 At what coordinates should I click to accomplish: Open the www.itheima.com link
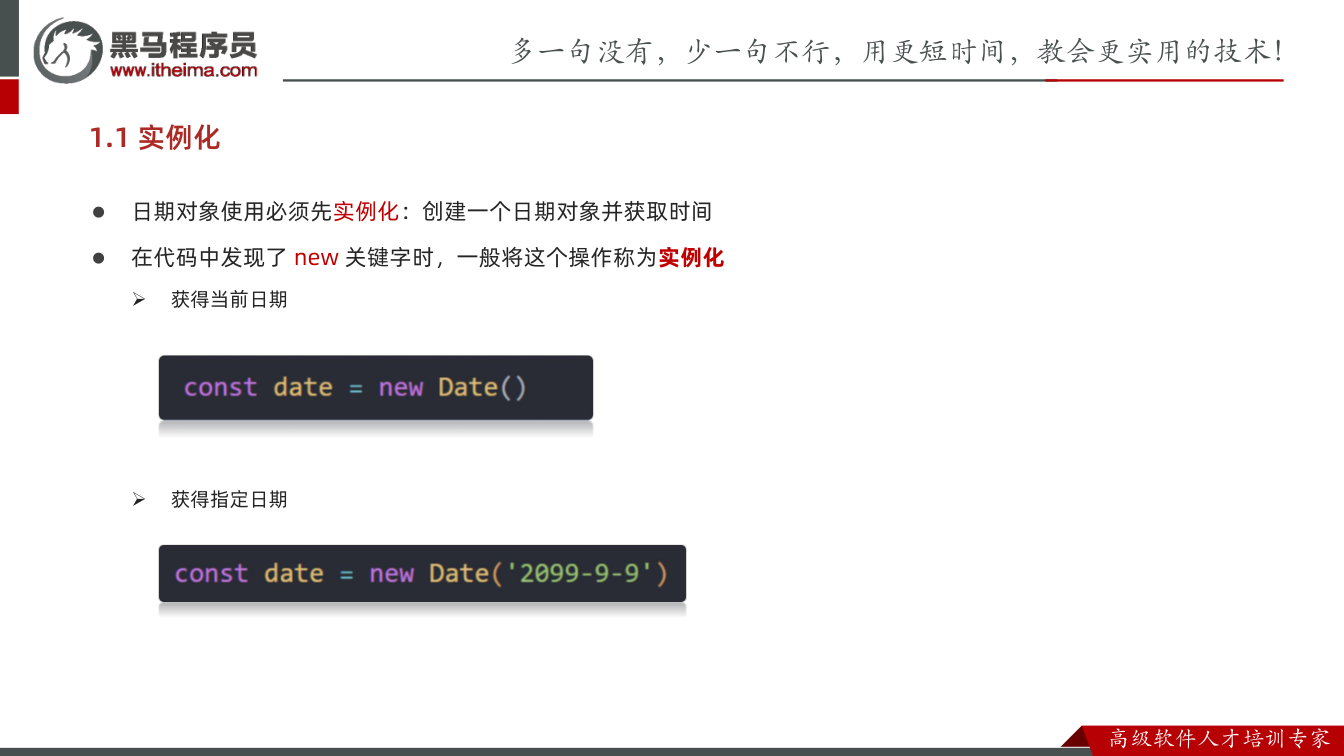[183, 70]
